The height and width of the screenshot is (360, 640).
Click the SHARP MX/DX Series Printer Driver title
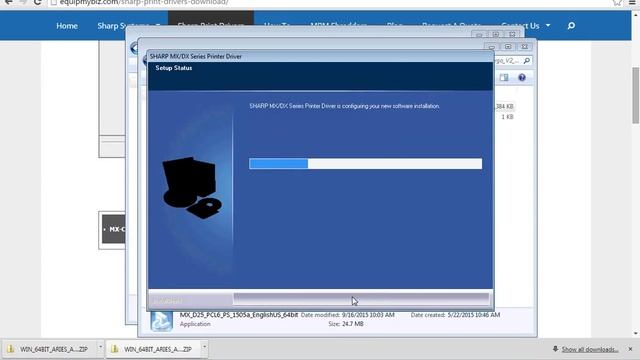point(196,56)
